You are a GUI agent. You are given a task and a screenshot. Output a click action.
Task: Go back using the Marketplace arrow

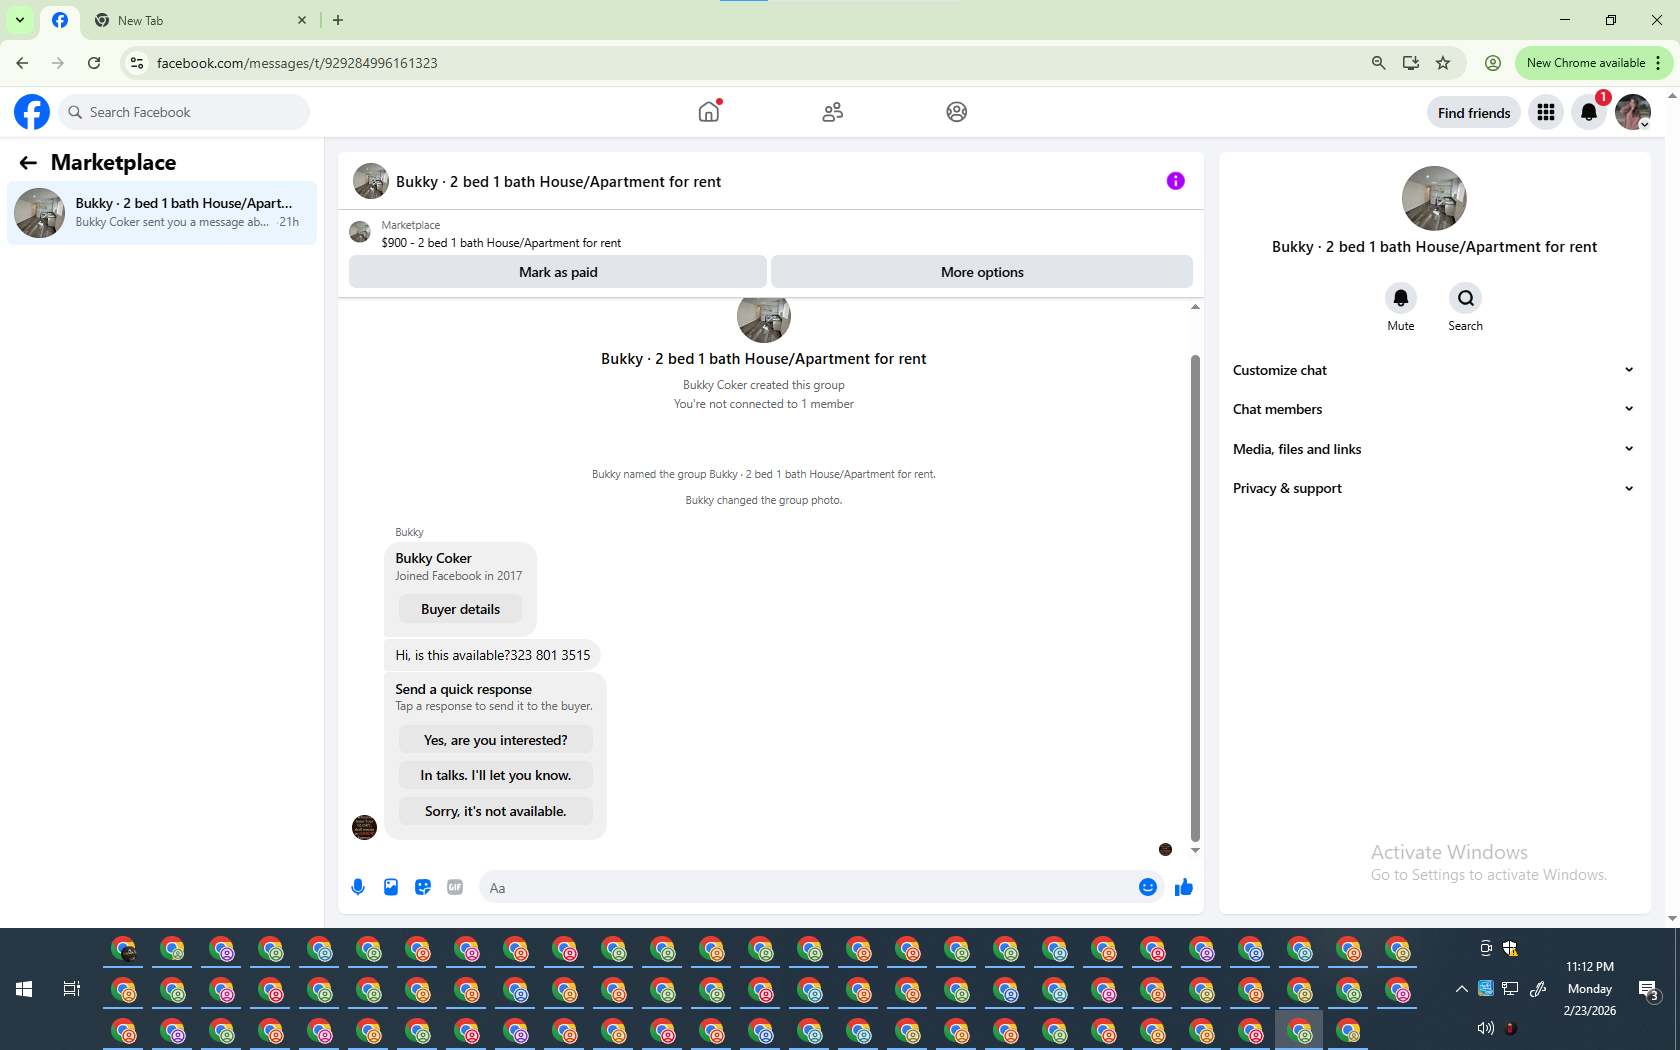click(x=28, y=163)
